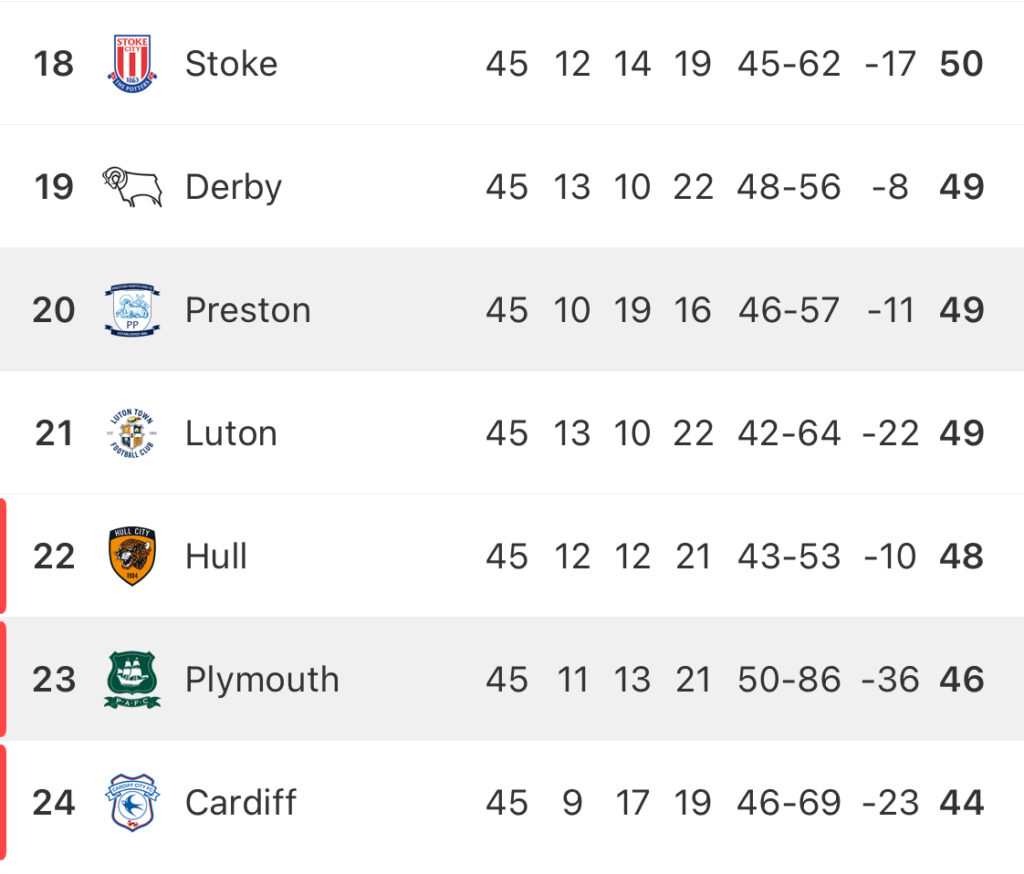Open the Hull team name

(x=216, y=557)
